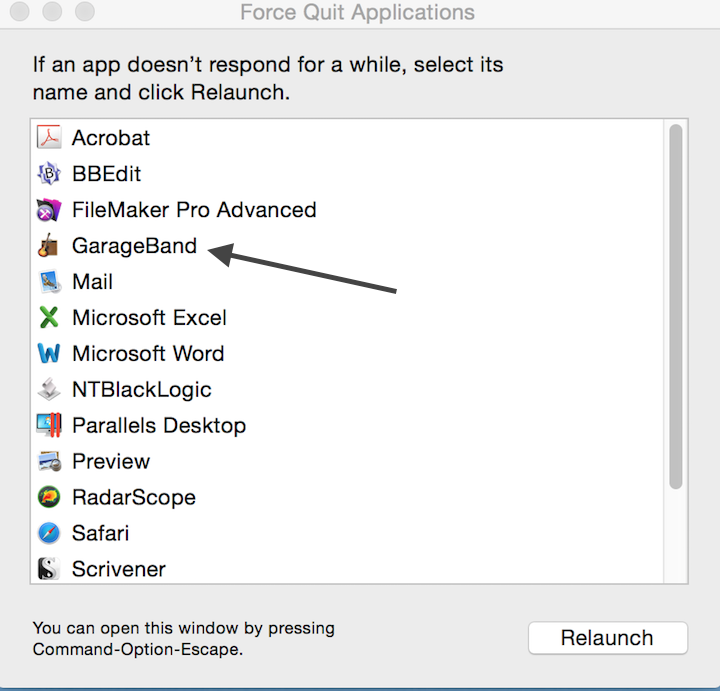Click the RadarScope icon
The width and height of the screenshot is (720, 691).
[48, 498]
